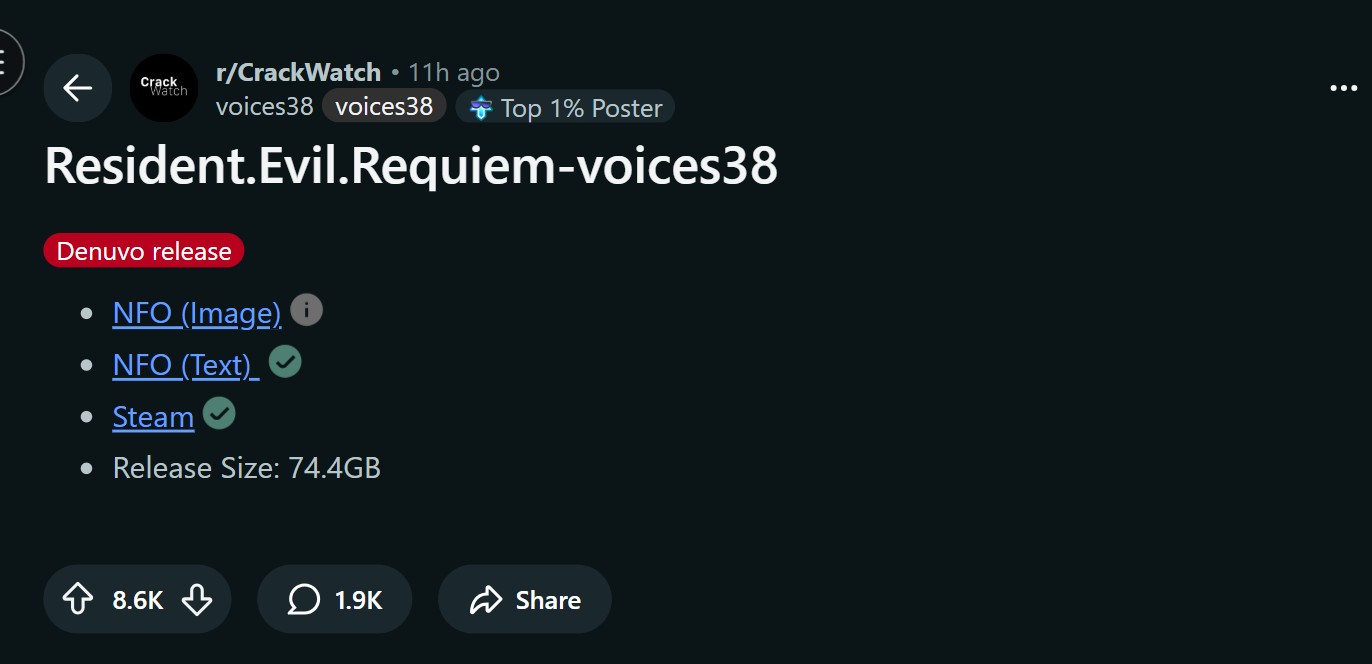1372x664 pixels.
Task: Click the Top 1% Poster badge icon
Action: 483,107
